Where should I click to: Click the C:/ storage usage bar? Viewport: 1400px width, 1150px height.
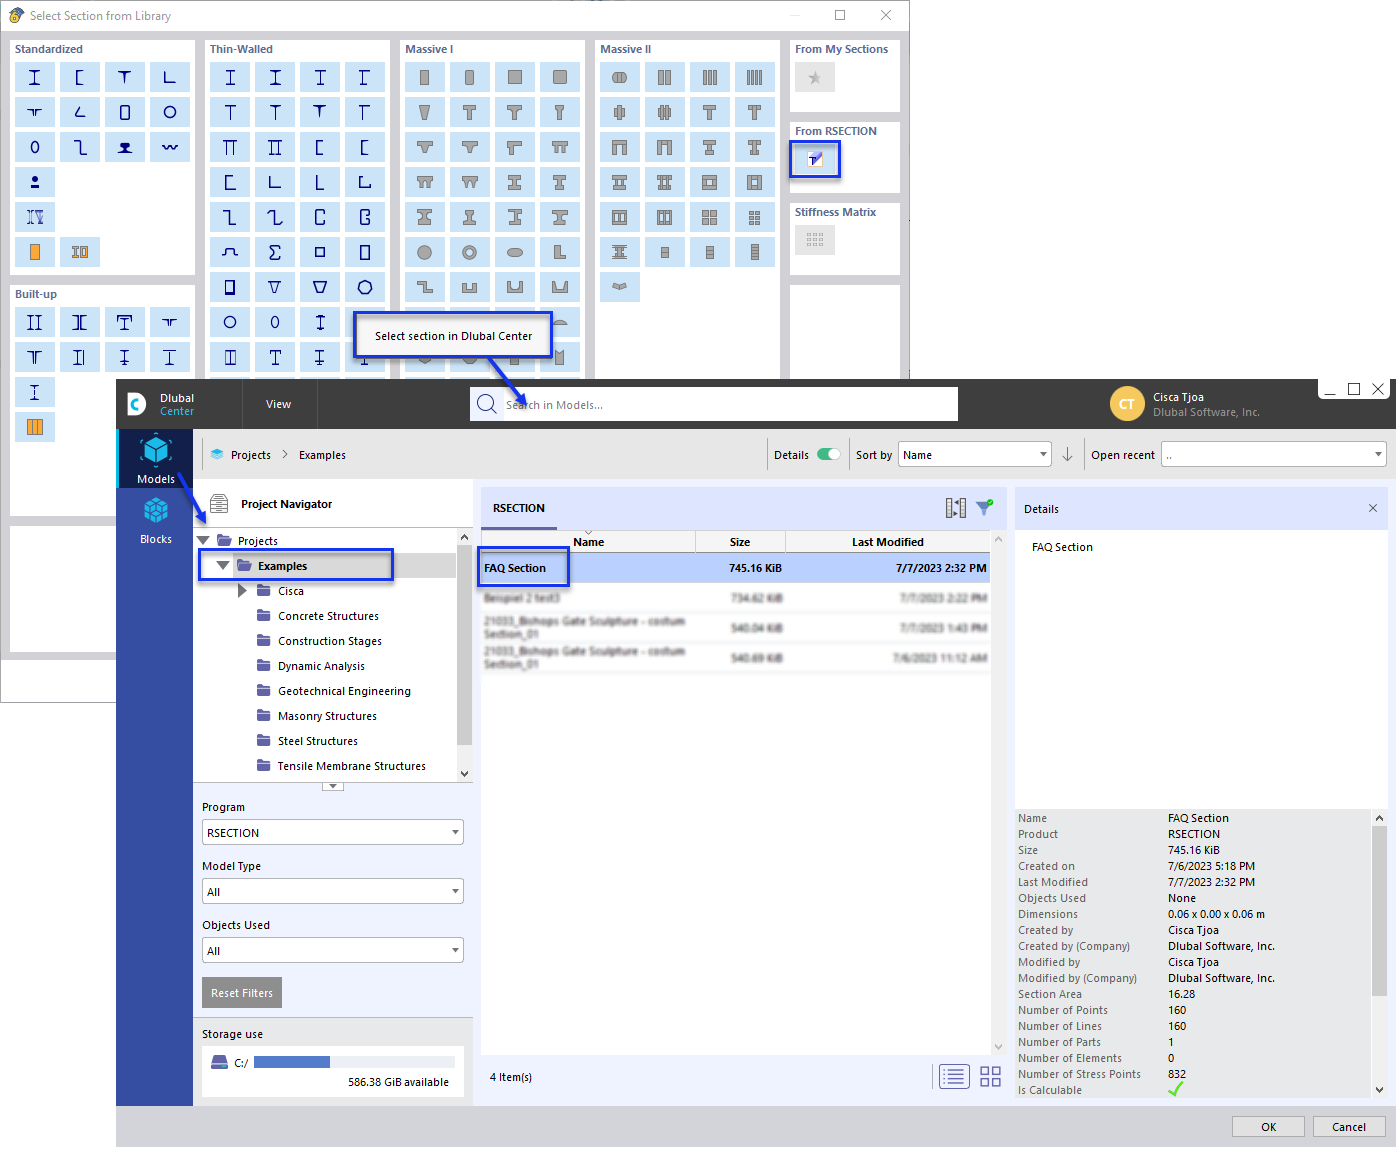(355, 1061)
